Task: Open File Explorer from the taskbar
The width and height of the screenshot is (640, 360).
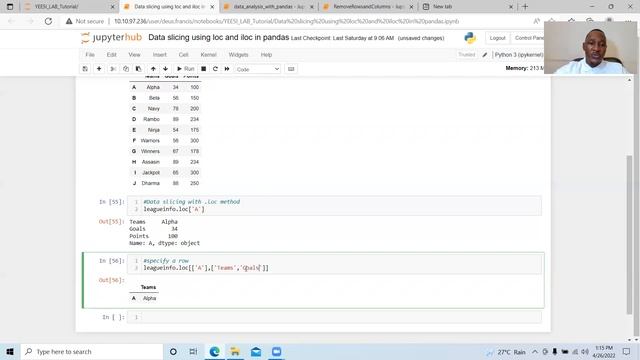Action: [235, 351]
